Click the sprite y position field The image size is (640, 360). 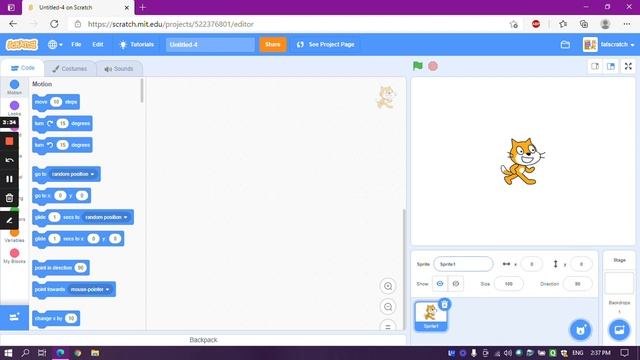581,264
